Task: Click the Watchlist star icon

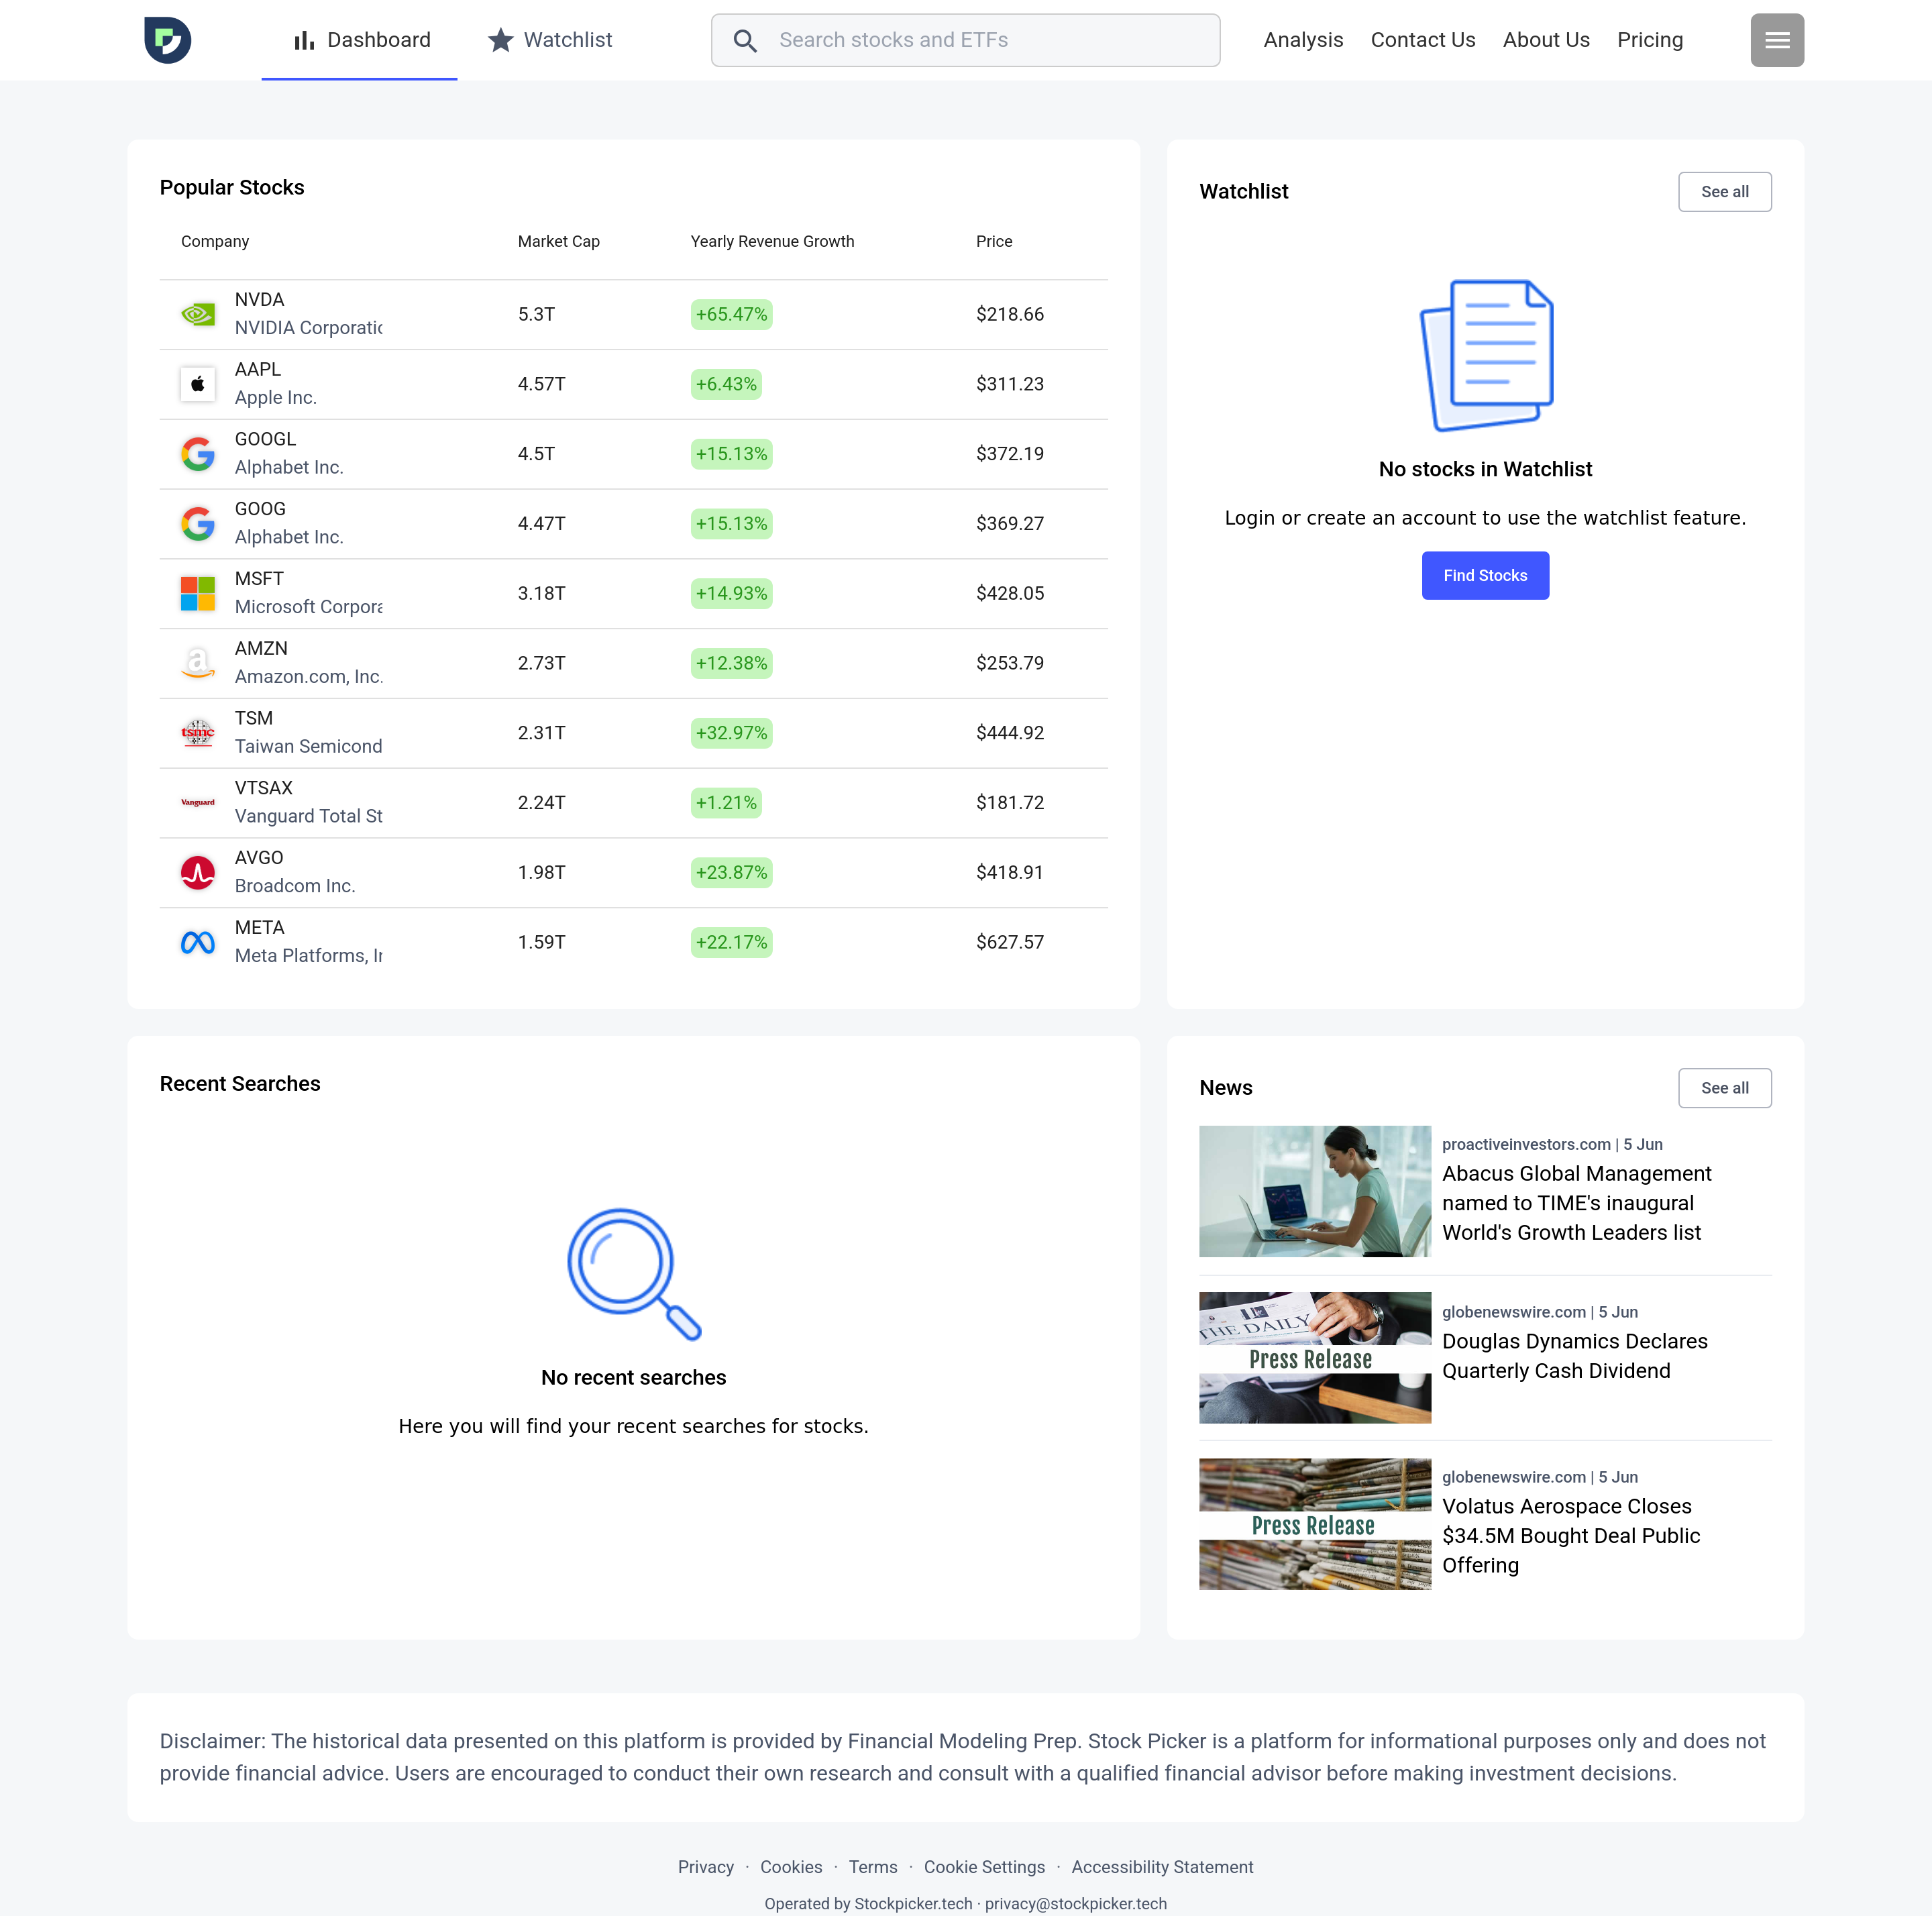Action: pos(500,40)
